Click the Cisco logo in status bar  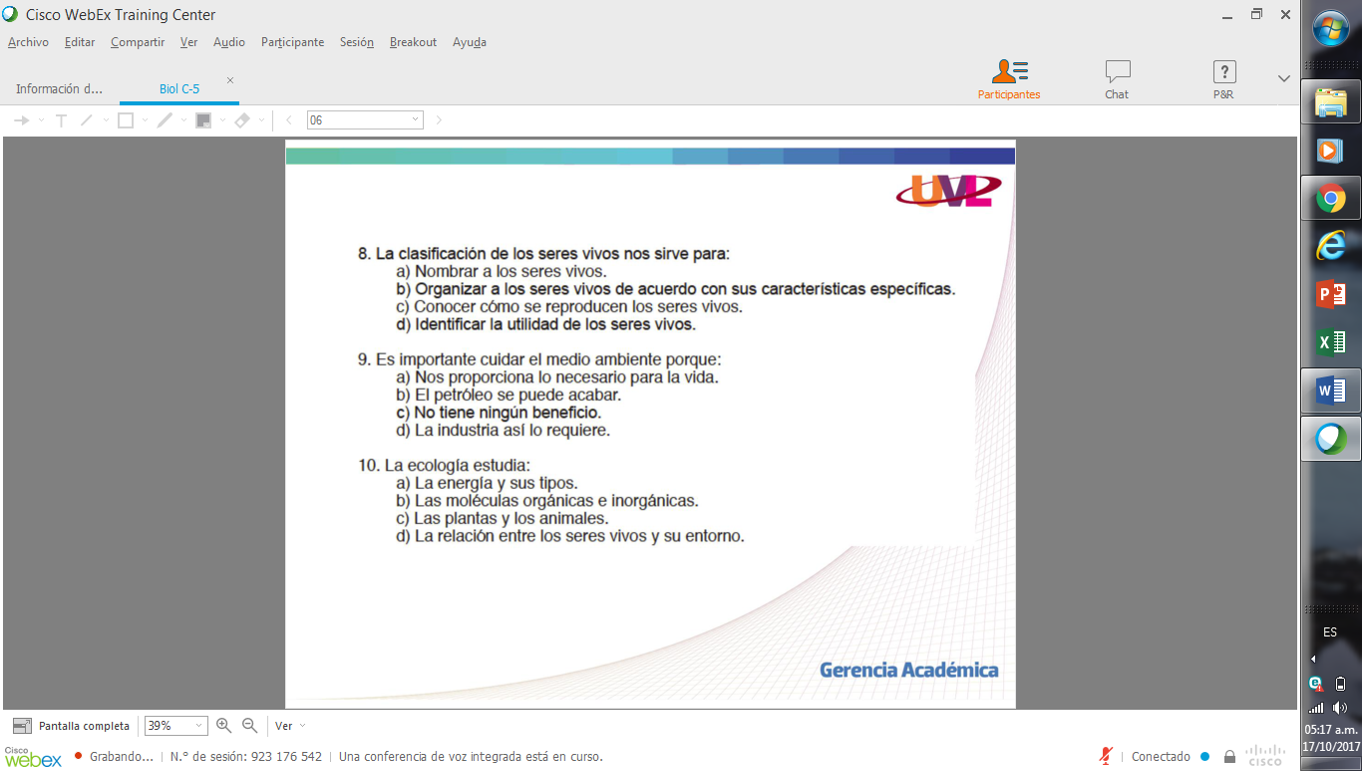1265,755
